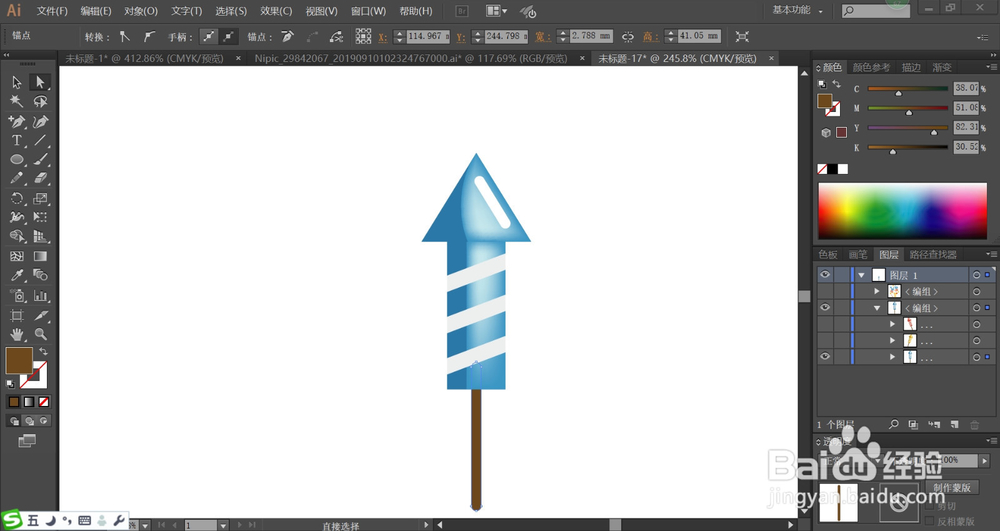Select the Eraser tool
The width and height of the screenshot is (1000, 531).
pyautogui.click(x=40, y=178)
